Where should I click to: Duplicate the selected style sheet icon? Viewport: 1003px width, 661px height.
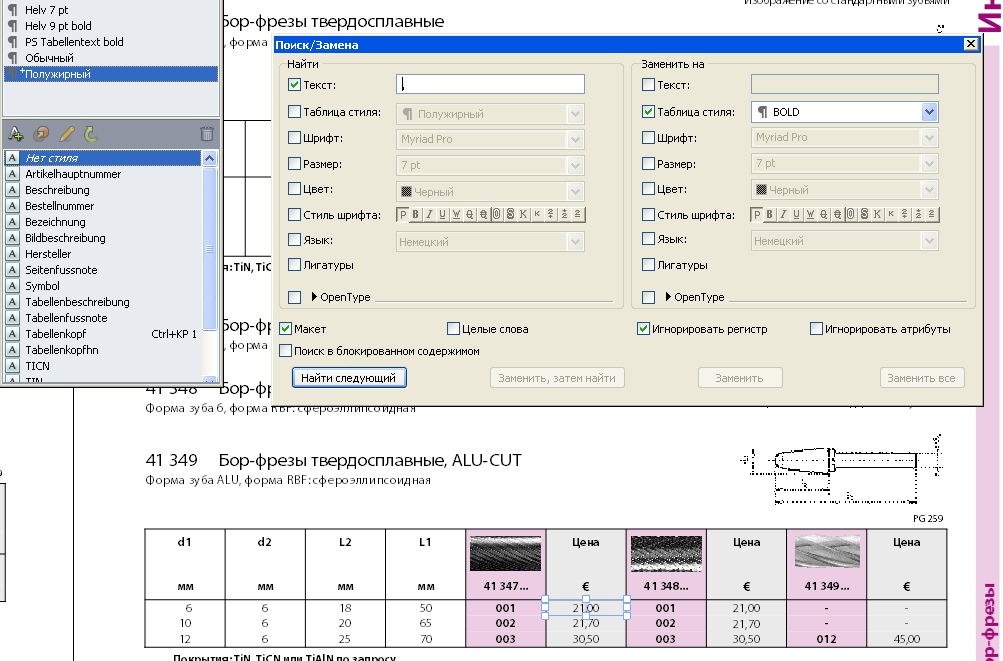41,134
